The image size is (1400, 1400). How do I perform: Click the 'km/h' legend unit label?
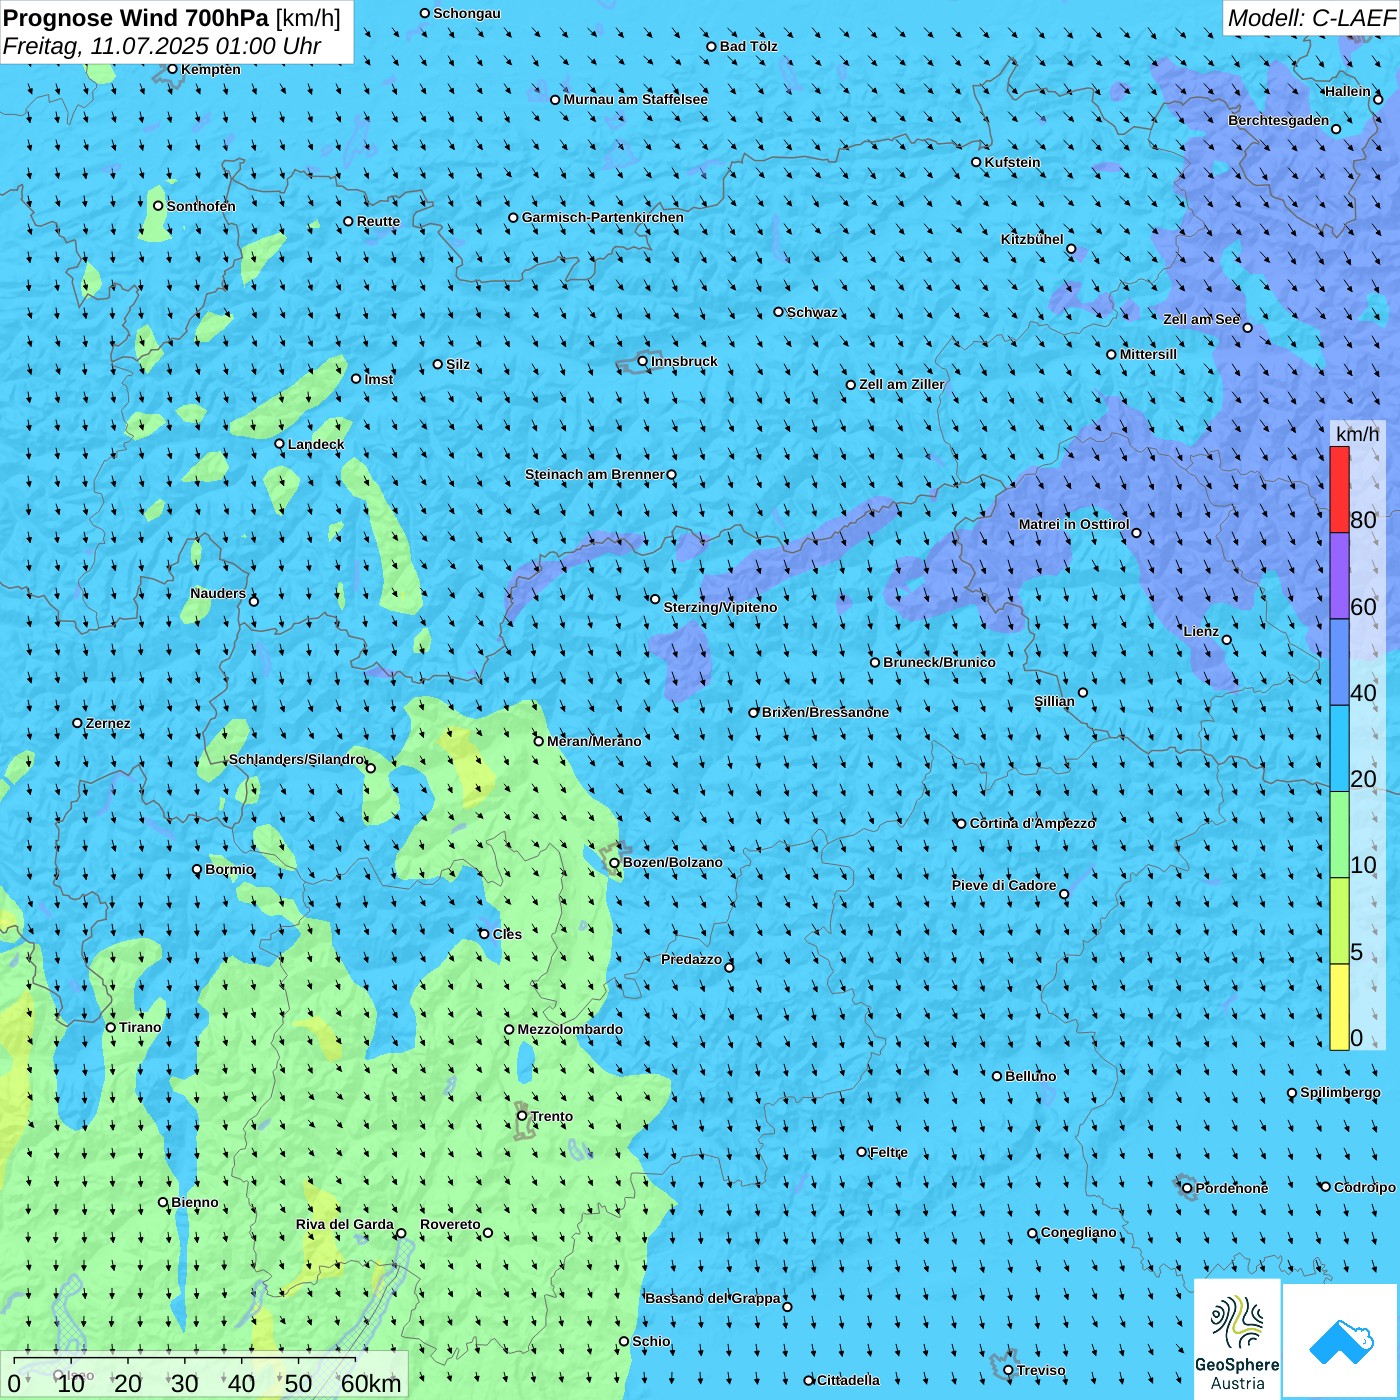coord(1357,434)
